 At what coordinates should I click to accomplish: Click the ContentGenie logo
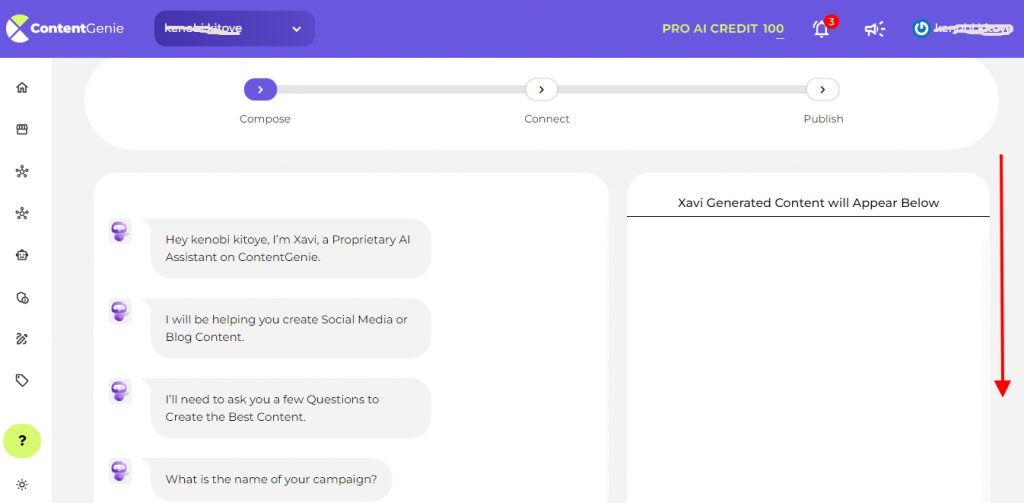pyautogui.click(x=65, y=29)
